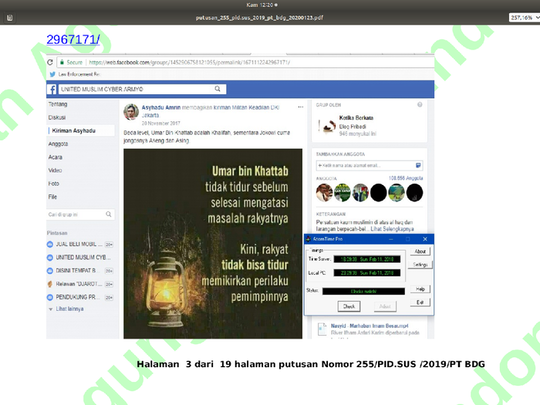Open the Nasyid - Marhaban file link
Viewport: 540px width, 405px height.
tap(370, 325)
